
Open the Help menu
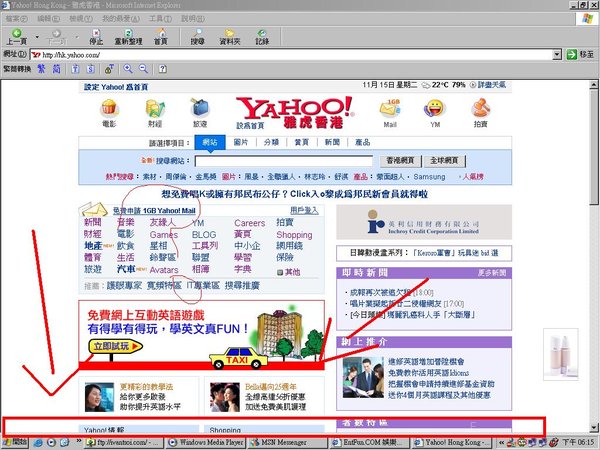(x=192, y=18)
